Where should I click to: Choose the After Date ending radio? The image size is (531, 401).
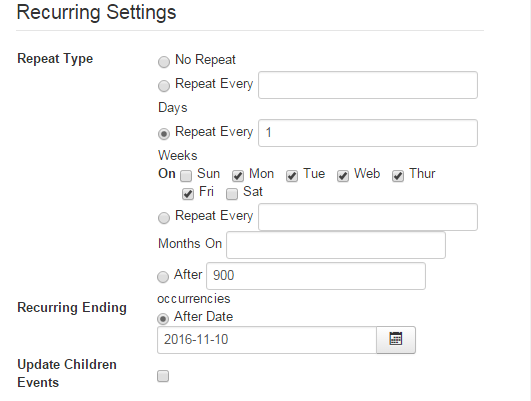[163, 319]
